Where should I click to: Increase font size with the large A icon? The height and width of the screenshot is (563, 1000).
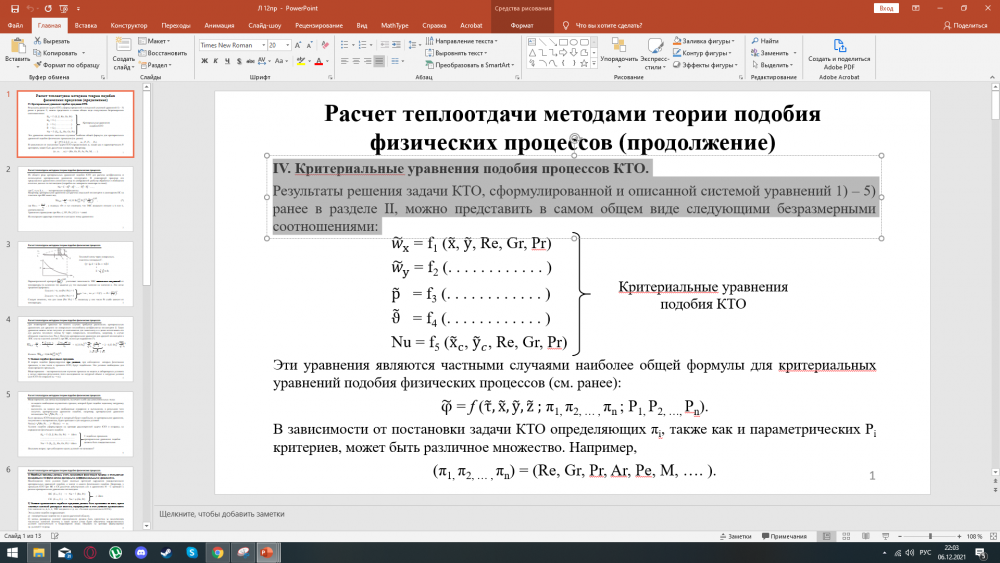pos(298,45)
